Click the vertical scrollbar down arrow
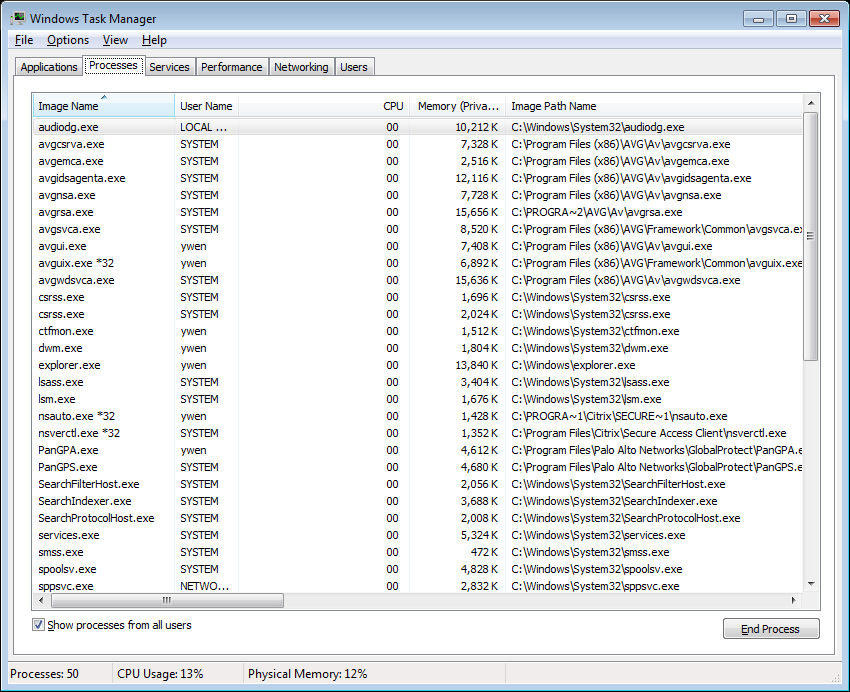Screen dimensions: 850x692 (811, 584)
